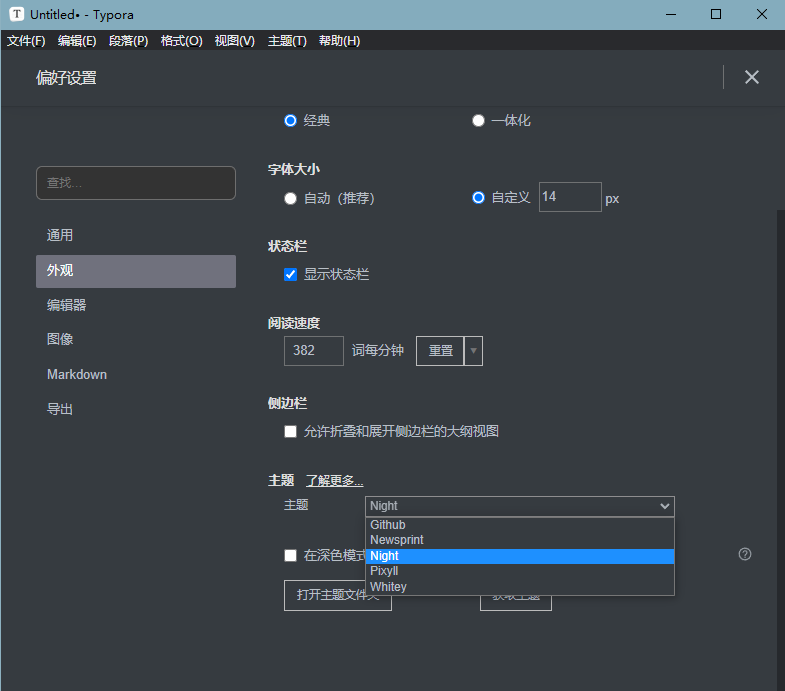Click the font size field showing 14
The width and height of the screenshot is (785, 691).
[570, 197]
